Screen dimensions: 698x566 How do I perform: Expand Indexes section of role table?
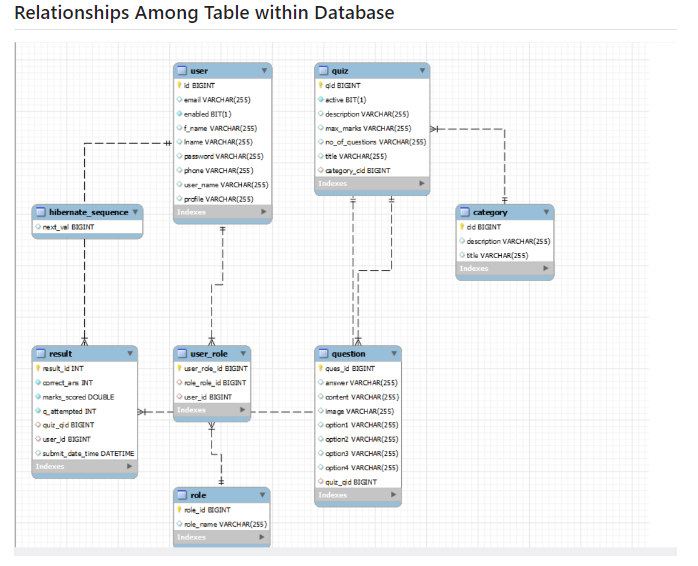(262, 537)
